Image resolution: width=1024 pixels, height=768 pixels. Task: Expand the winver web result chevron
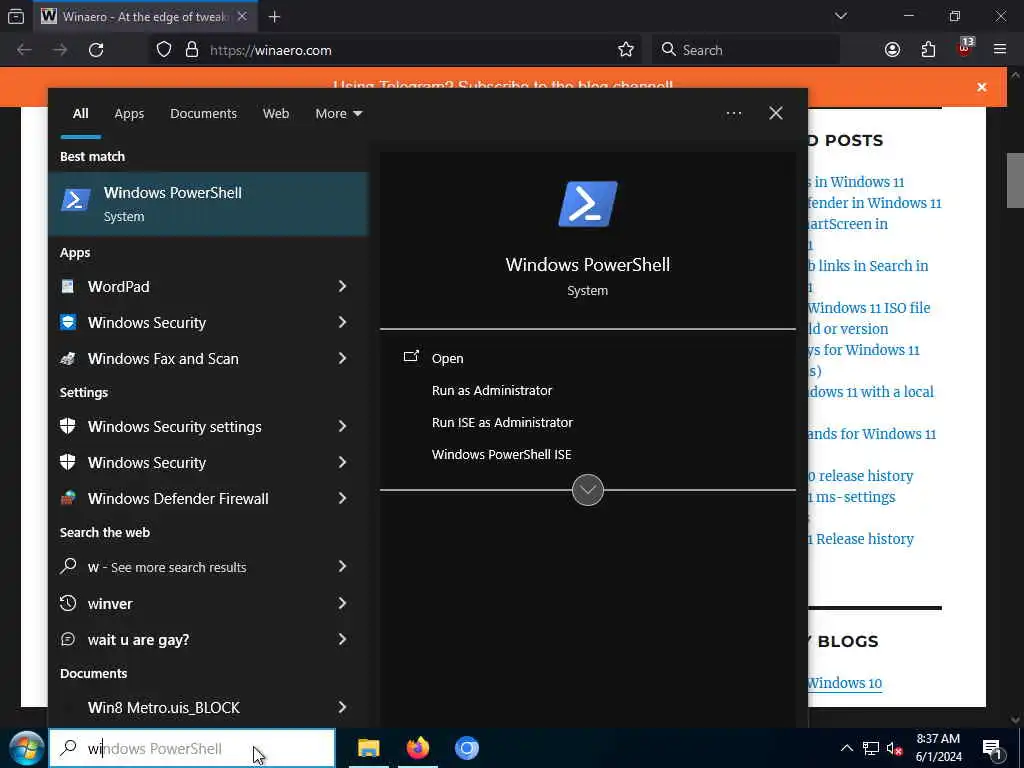click(x=342, y=603)
